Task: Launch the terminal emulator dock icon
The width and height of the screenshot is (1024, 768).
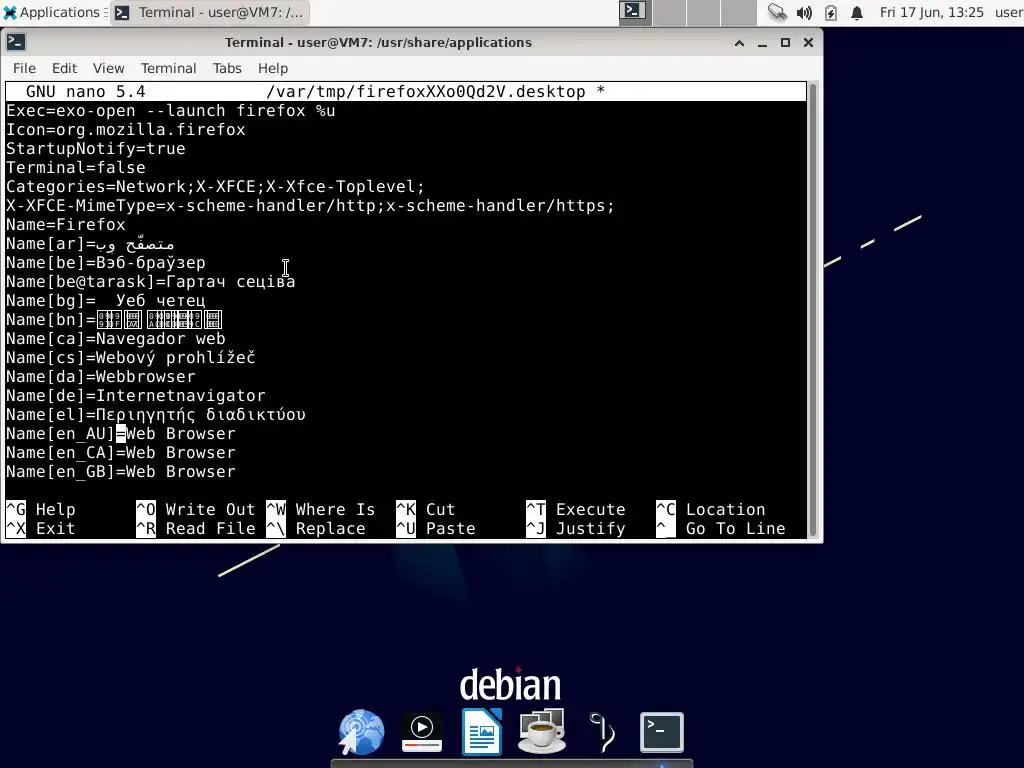Action: point(662,732)
